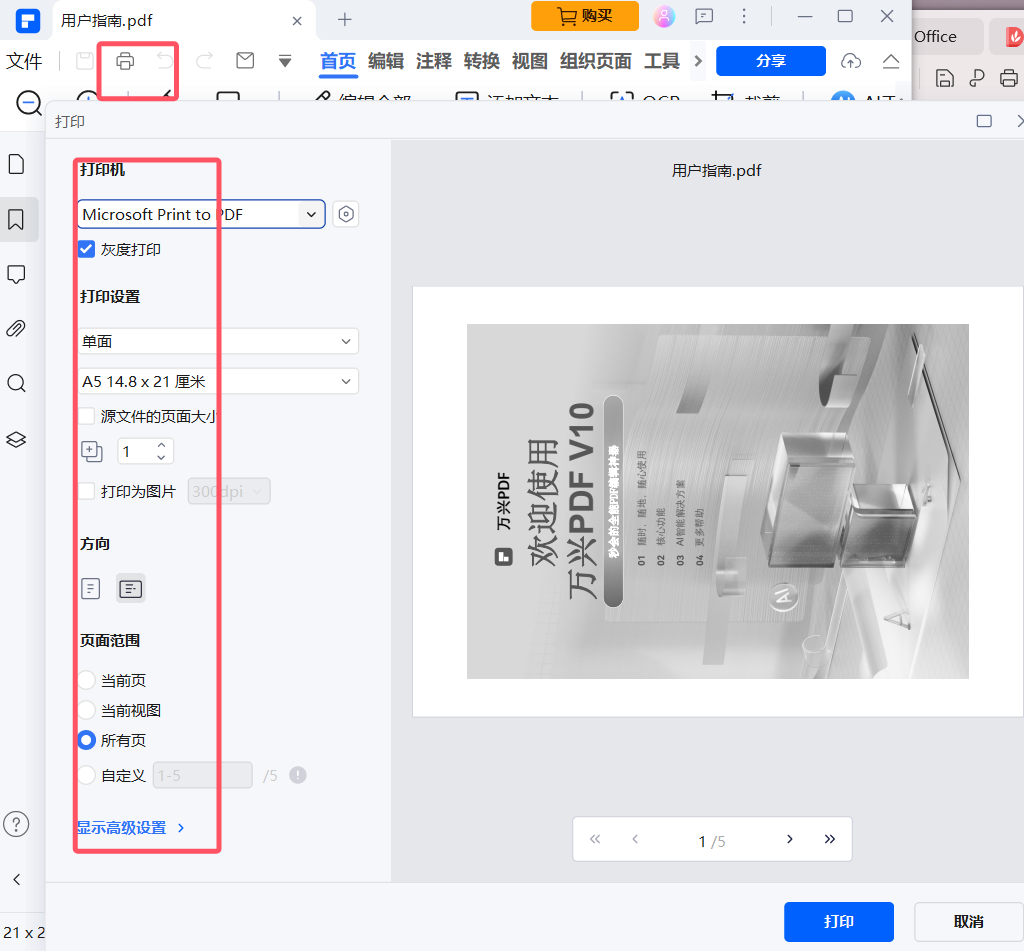Enable the 打印为图片 print-as-image checkbox
This screenshot has height=951, width=1024.
pyautogui.click(x=85, y=491)
